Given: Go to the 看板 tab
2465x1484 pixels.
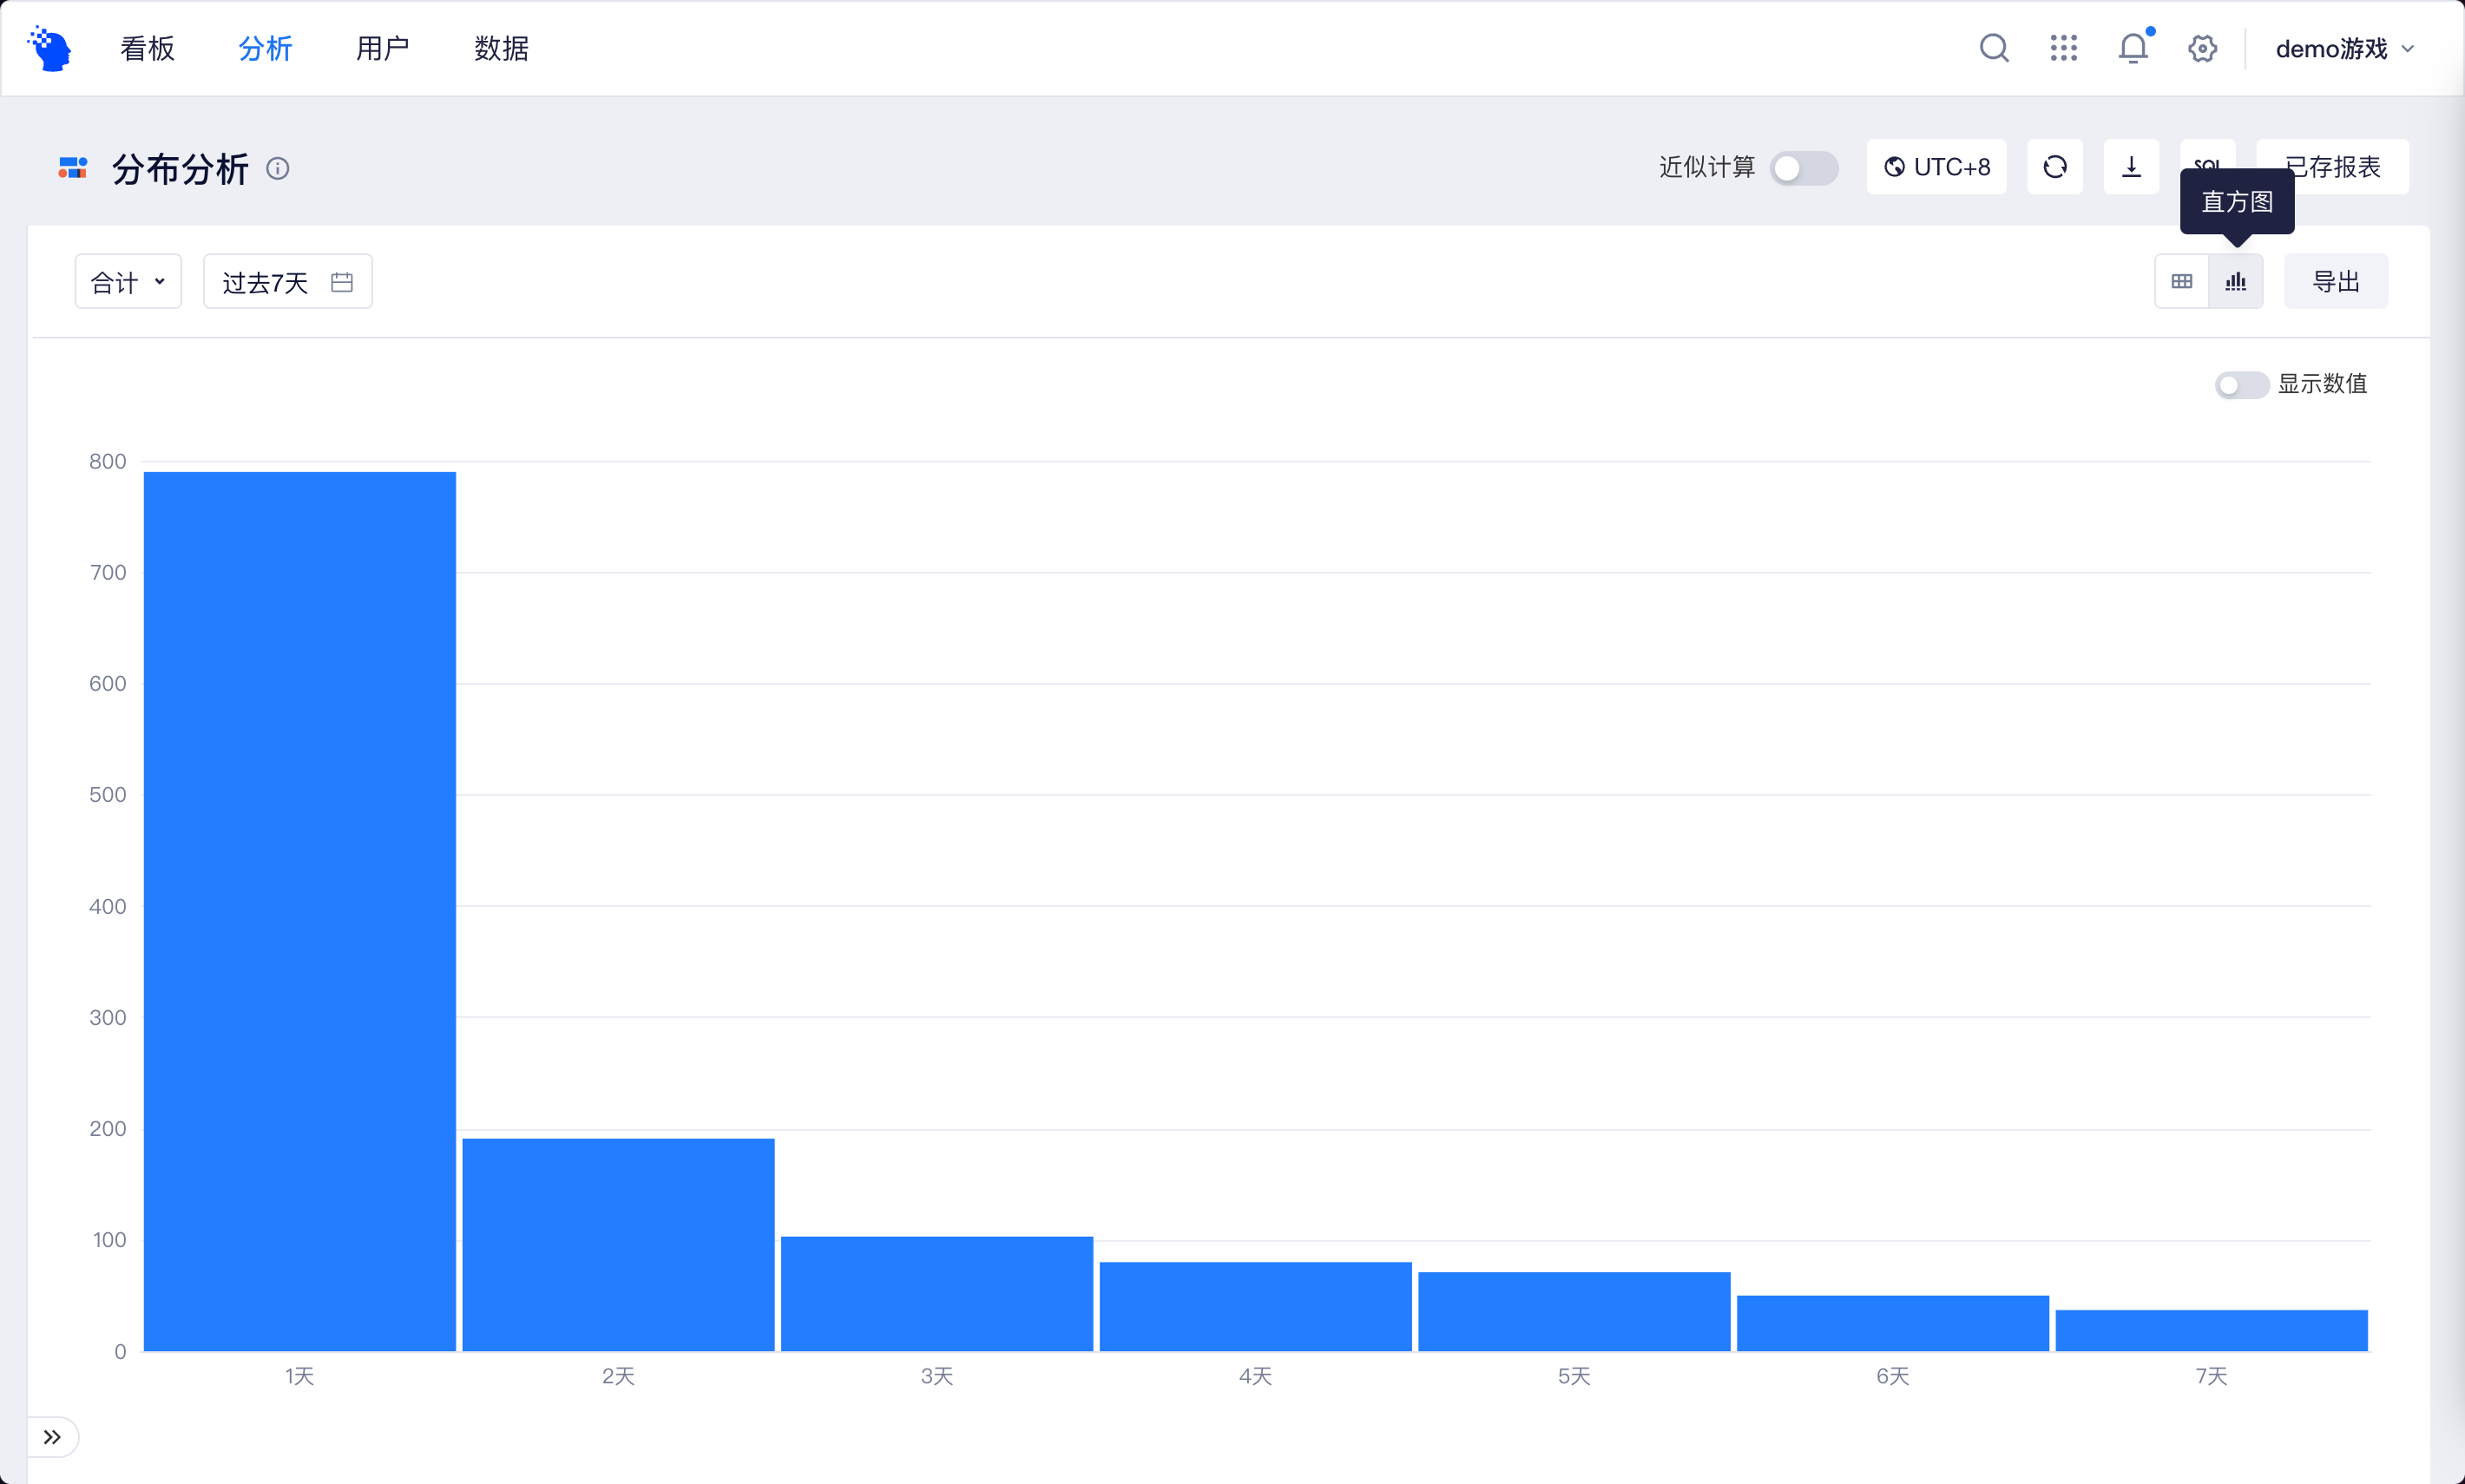Looking at the screenshot, I should coord(147,49).
